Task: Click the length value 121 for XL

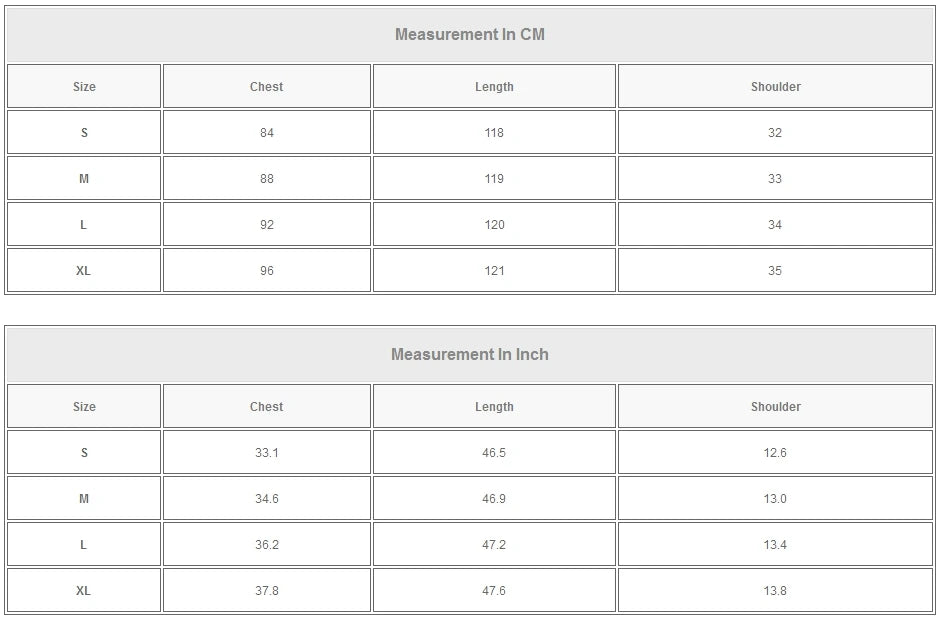Action: point(494,271)
